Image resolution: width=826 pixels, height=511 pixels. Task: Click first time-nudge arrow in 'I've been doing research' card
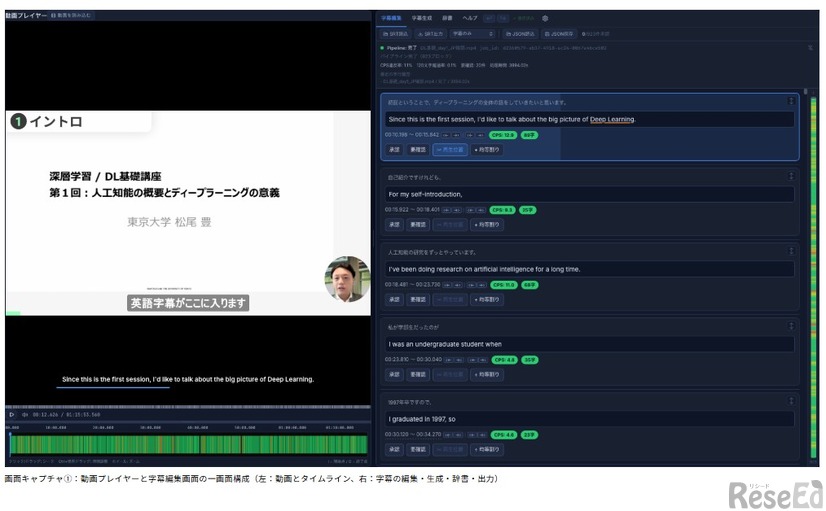coord(447,285)
